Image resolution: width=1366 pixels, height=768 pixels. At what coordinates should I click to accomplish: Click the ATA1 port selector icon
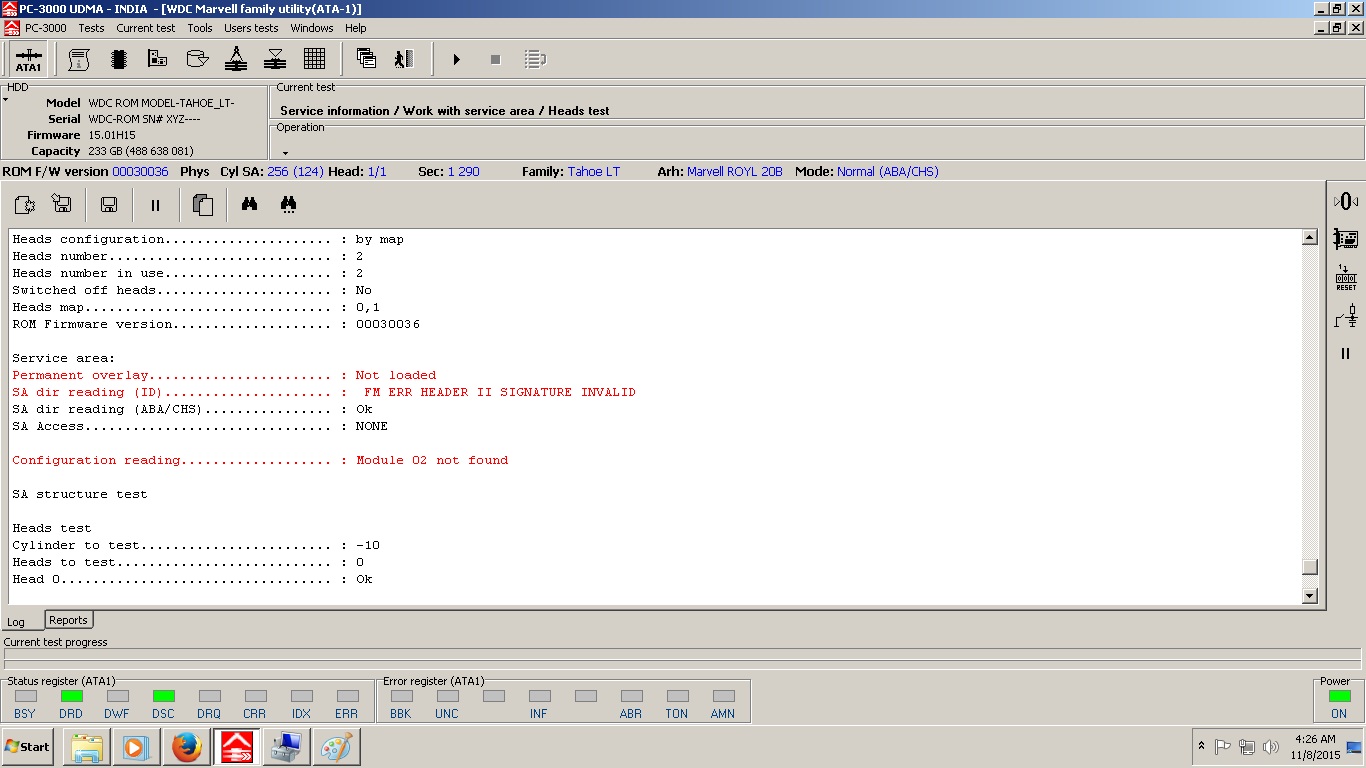[x=29, y=59]
